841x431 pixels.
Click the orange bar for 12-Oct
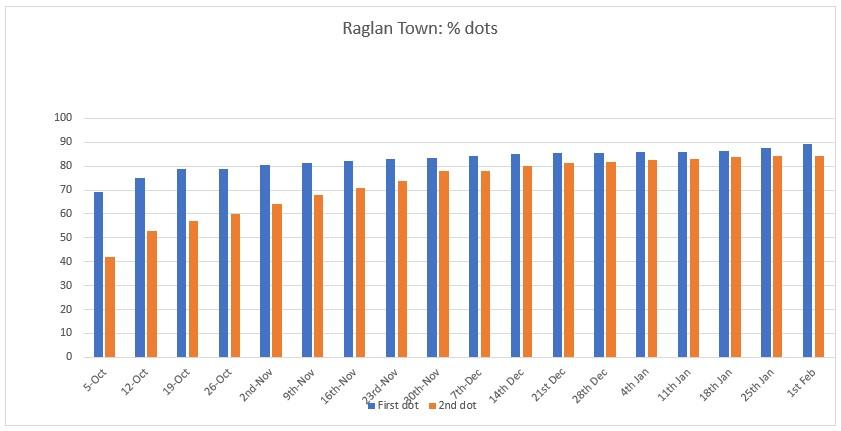(152, 294)
